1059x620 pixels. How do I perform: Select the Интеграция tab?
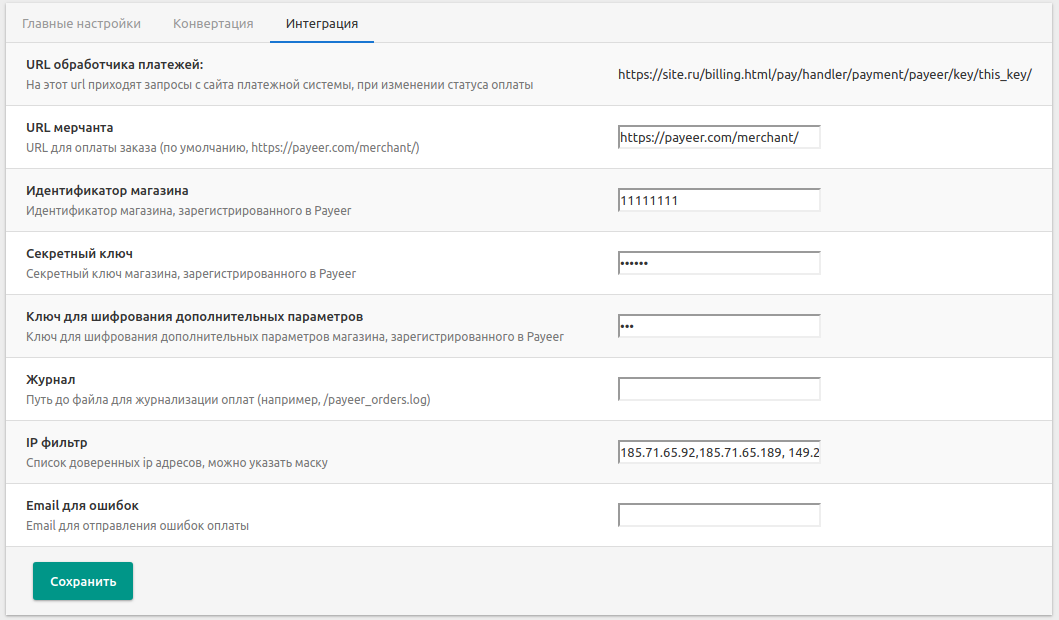click(321, 23)
